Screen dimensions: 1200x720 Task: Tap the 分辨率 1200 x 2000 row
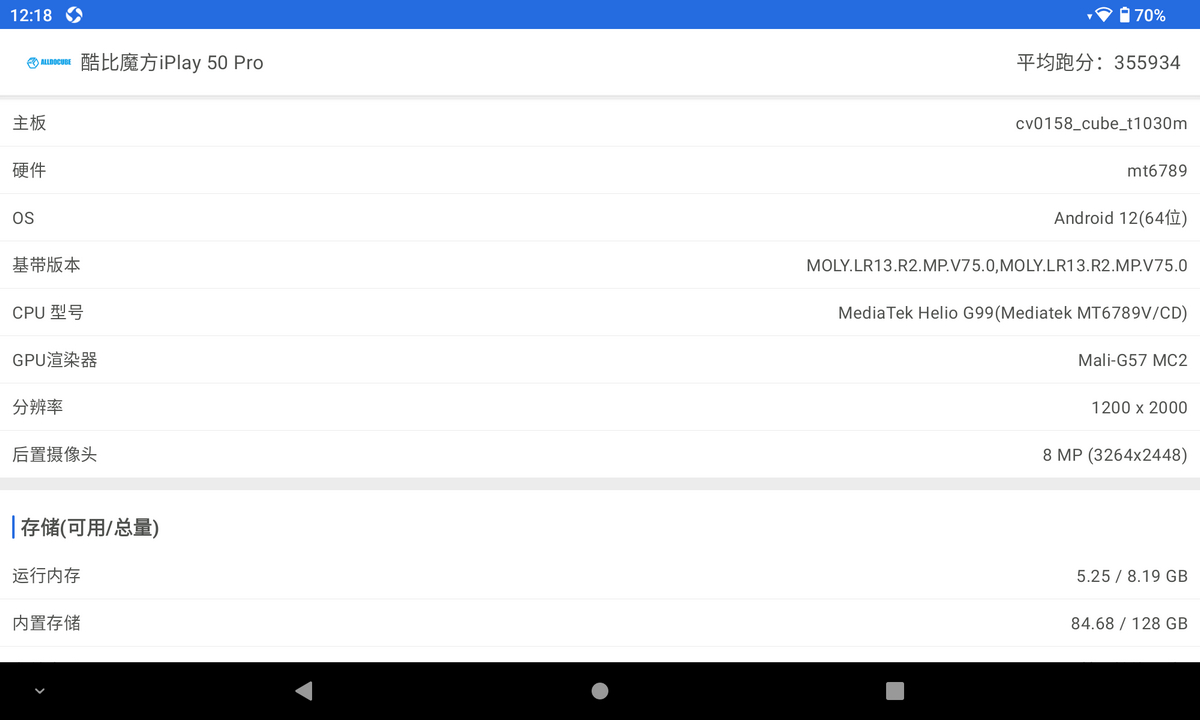(x=600, y=407)
